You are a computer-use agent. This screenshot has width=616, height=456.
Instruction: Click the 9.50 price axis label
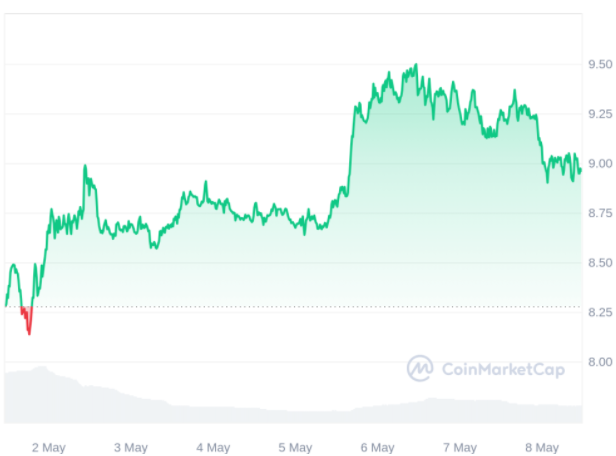pos(601,65)
